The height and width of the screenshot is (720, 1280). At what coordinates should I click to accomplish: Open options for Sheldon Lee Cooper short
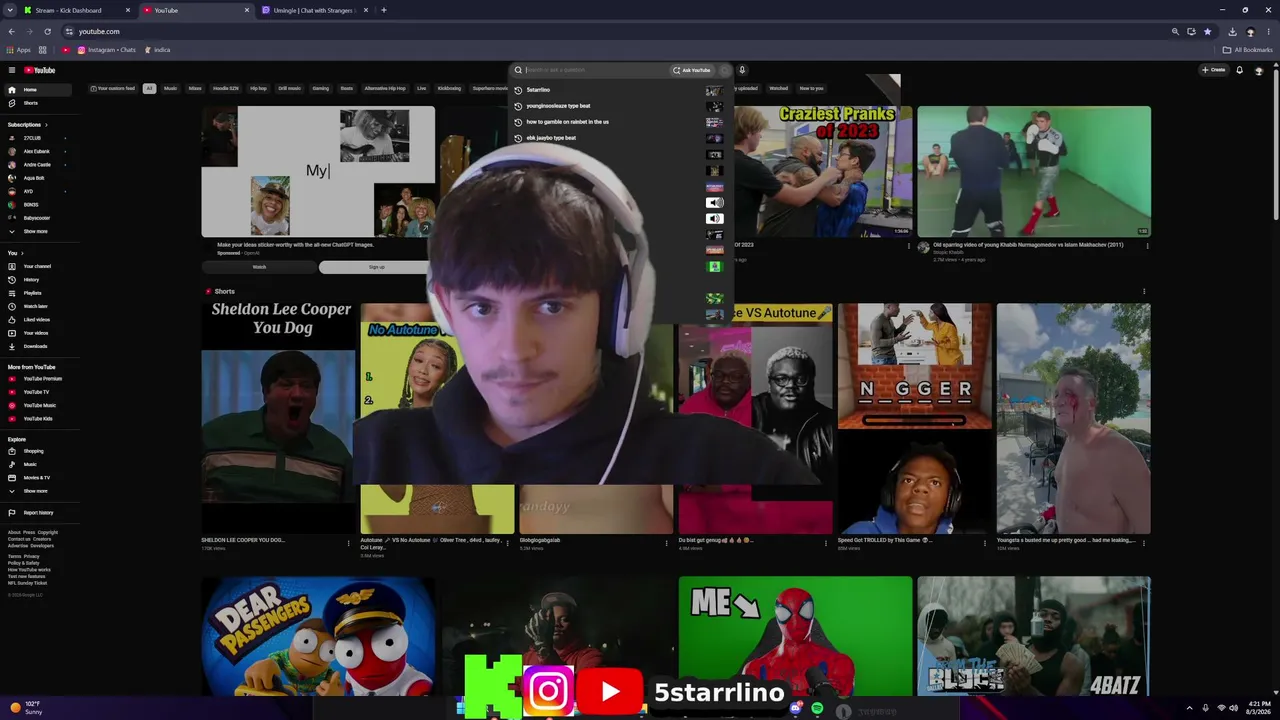coord(348,543)
